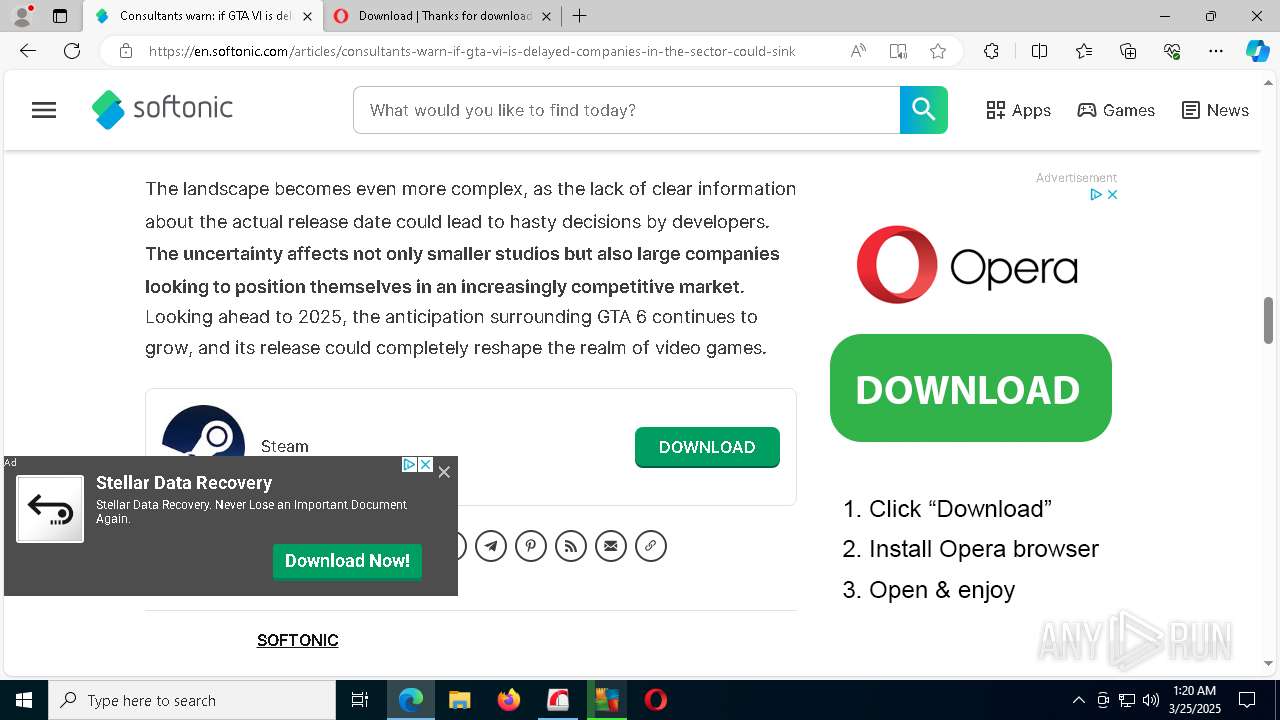Image resolution: width=1280 pixels, height=720 pixels.
Task: Click the search field on Softonic
Action: (627, 110)
